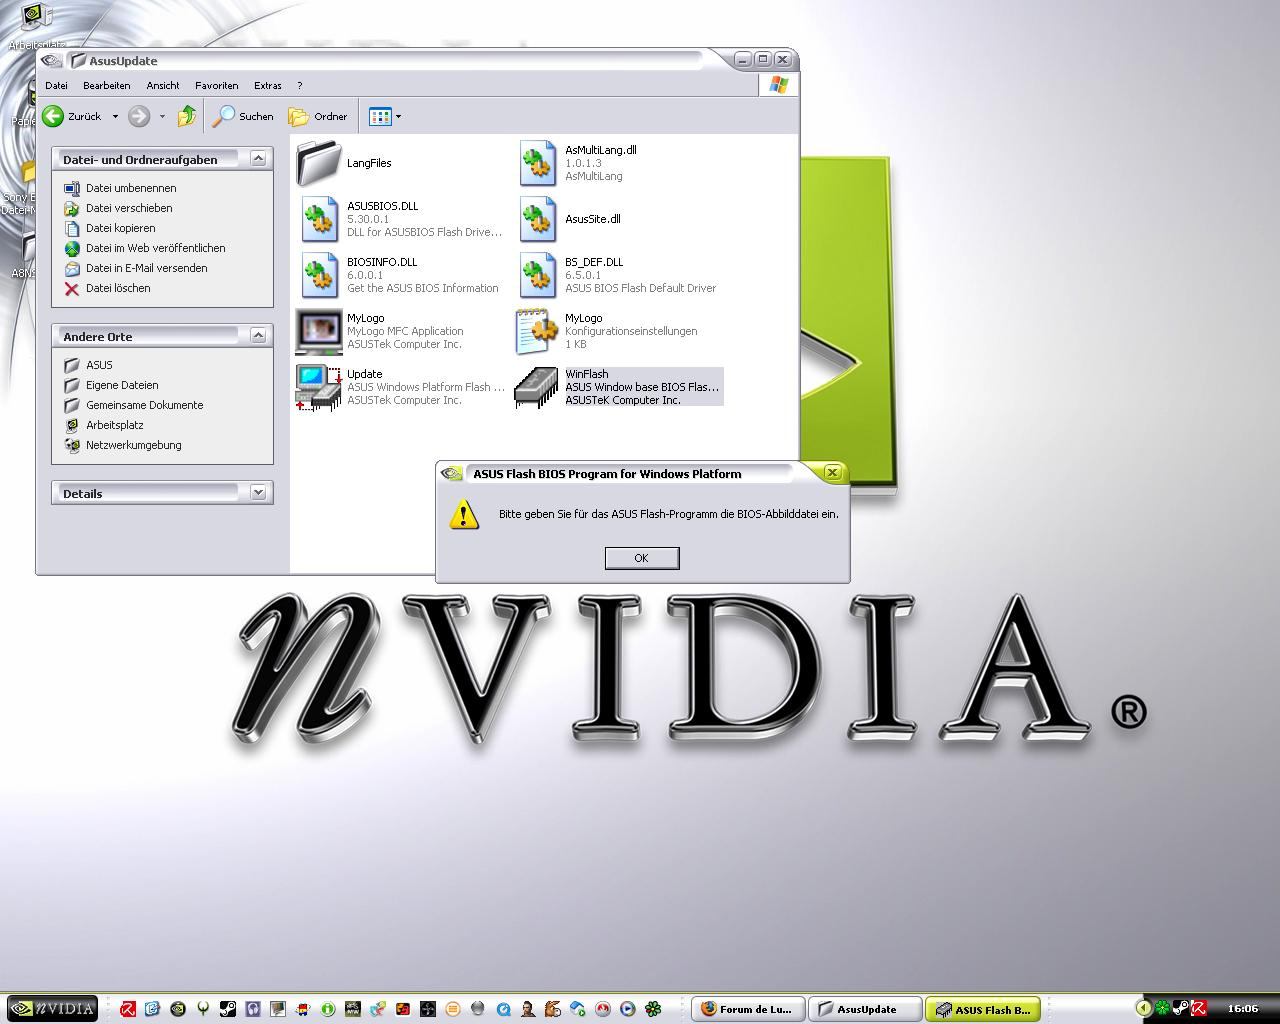Go to the ASUS folder link

(99, 365)
